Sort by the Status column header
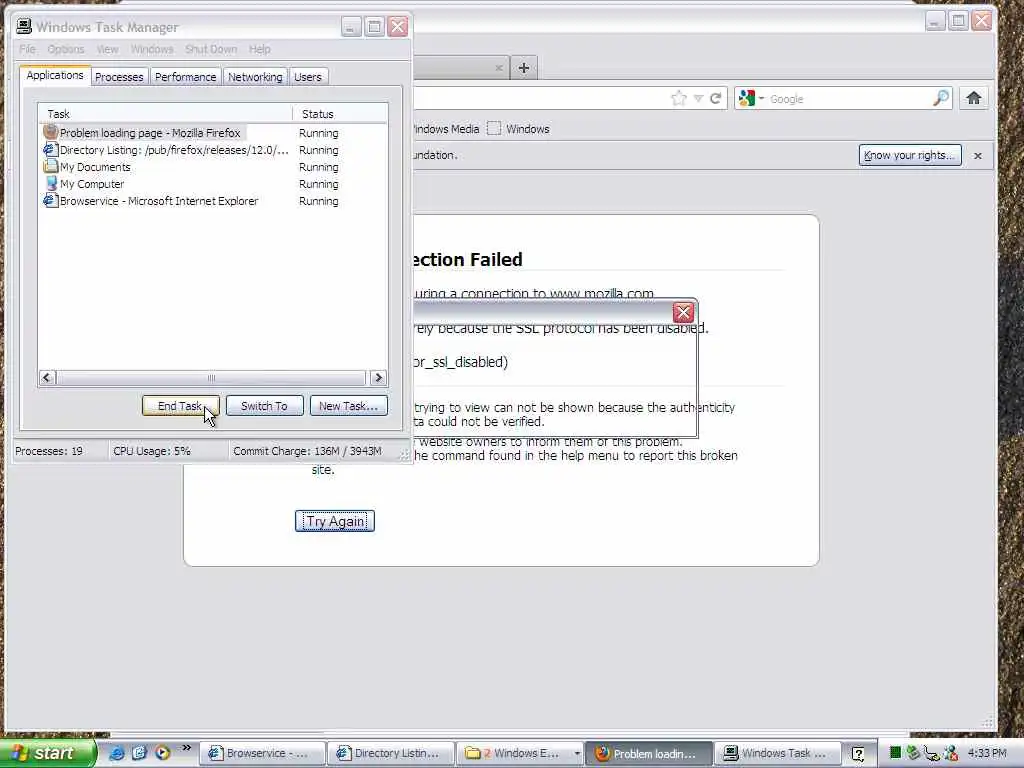The width and height of the screenshot is (1024, 768). (x=340, y=114)
